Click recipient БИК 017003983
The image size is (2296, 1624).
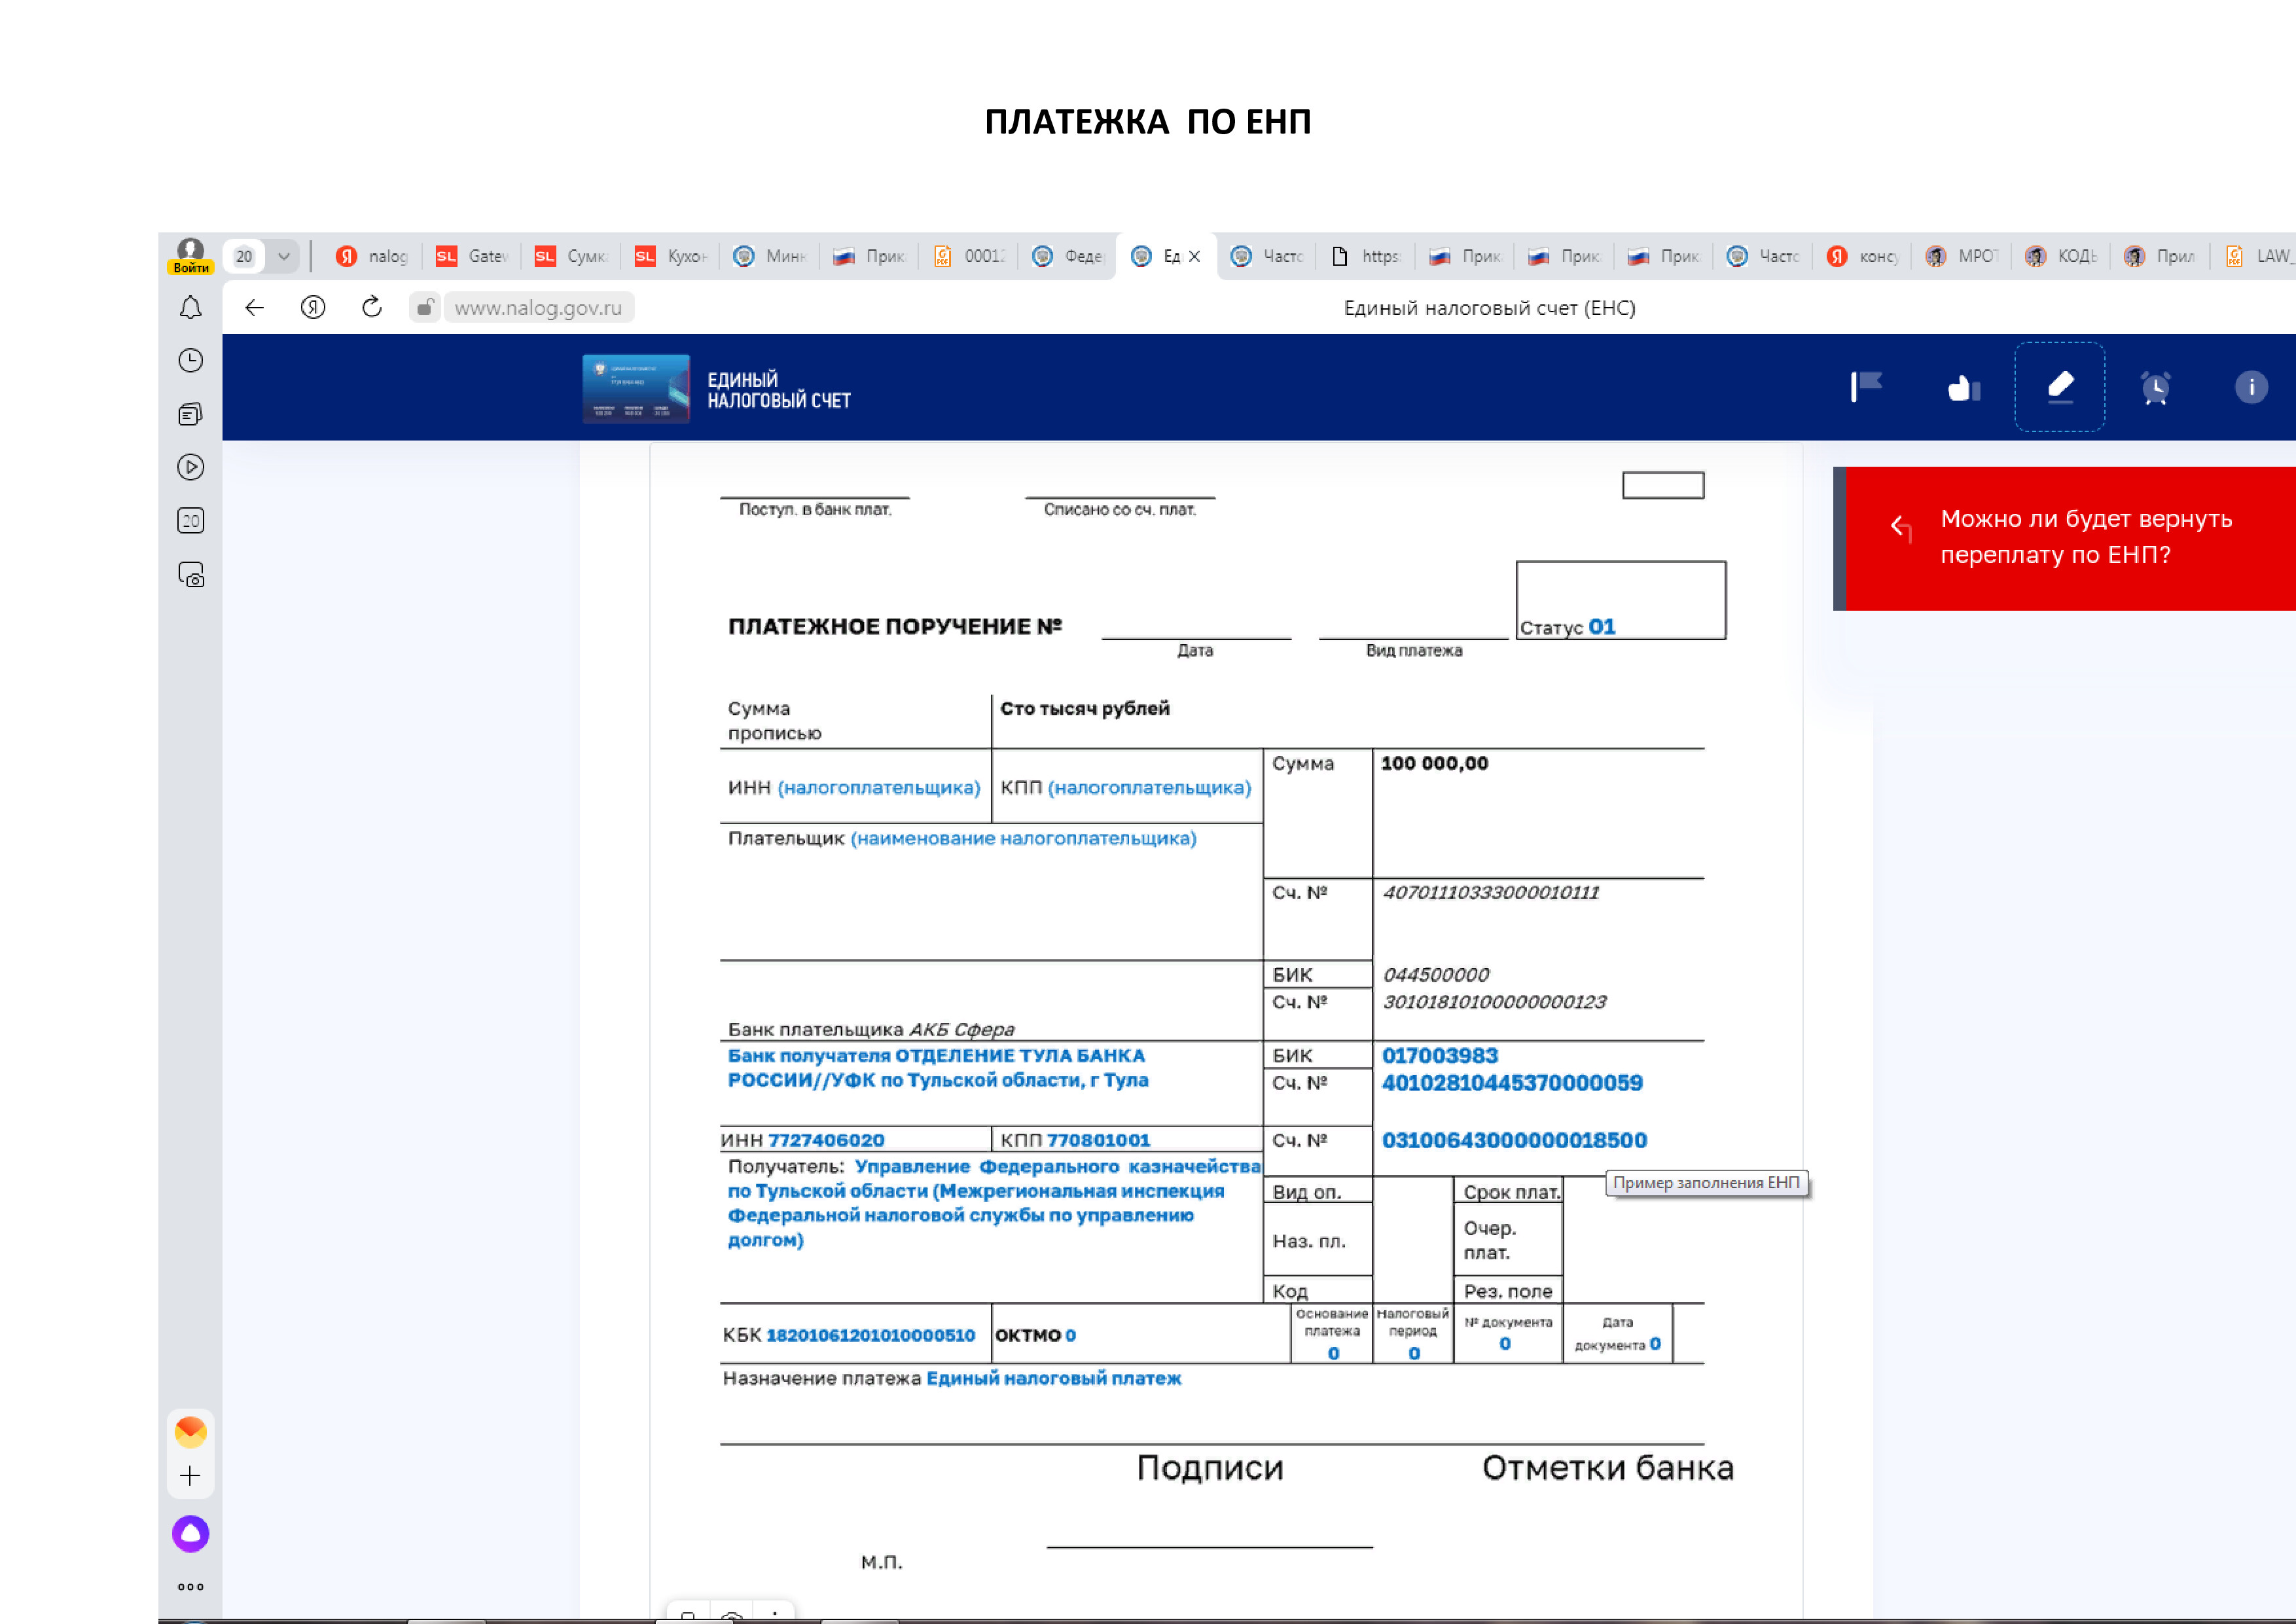(1439, 1055)
